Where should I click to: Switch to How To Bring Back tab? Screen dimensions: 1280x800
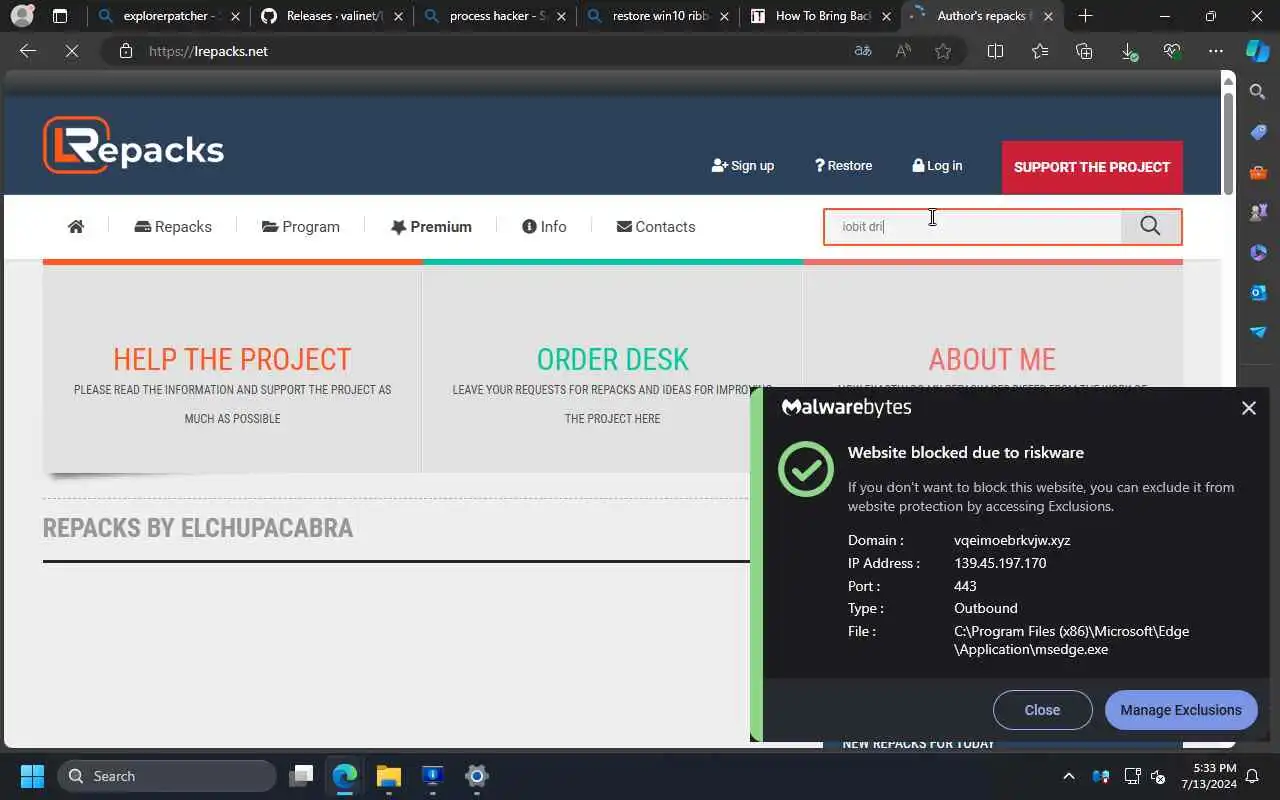822,16
